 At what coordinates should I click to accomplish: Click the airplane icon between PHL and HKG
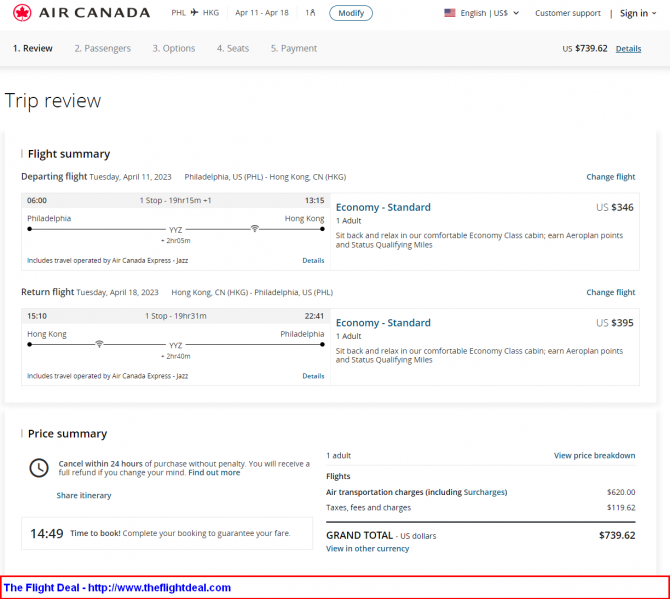(194, 12)
